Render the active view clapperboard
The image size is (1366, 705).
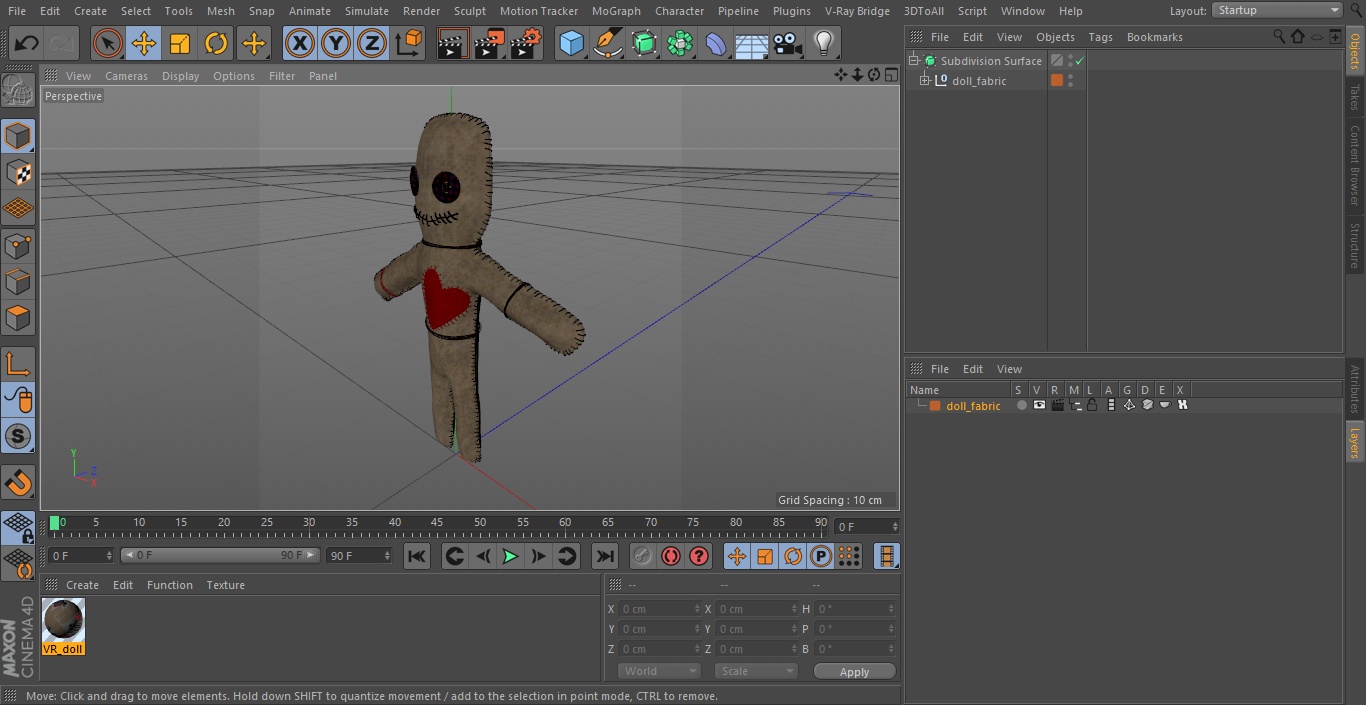coord(453,43)
